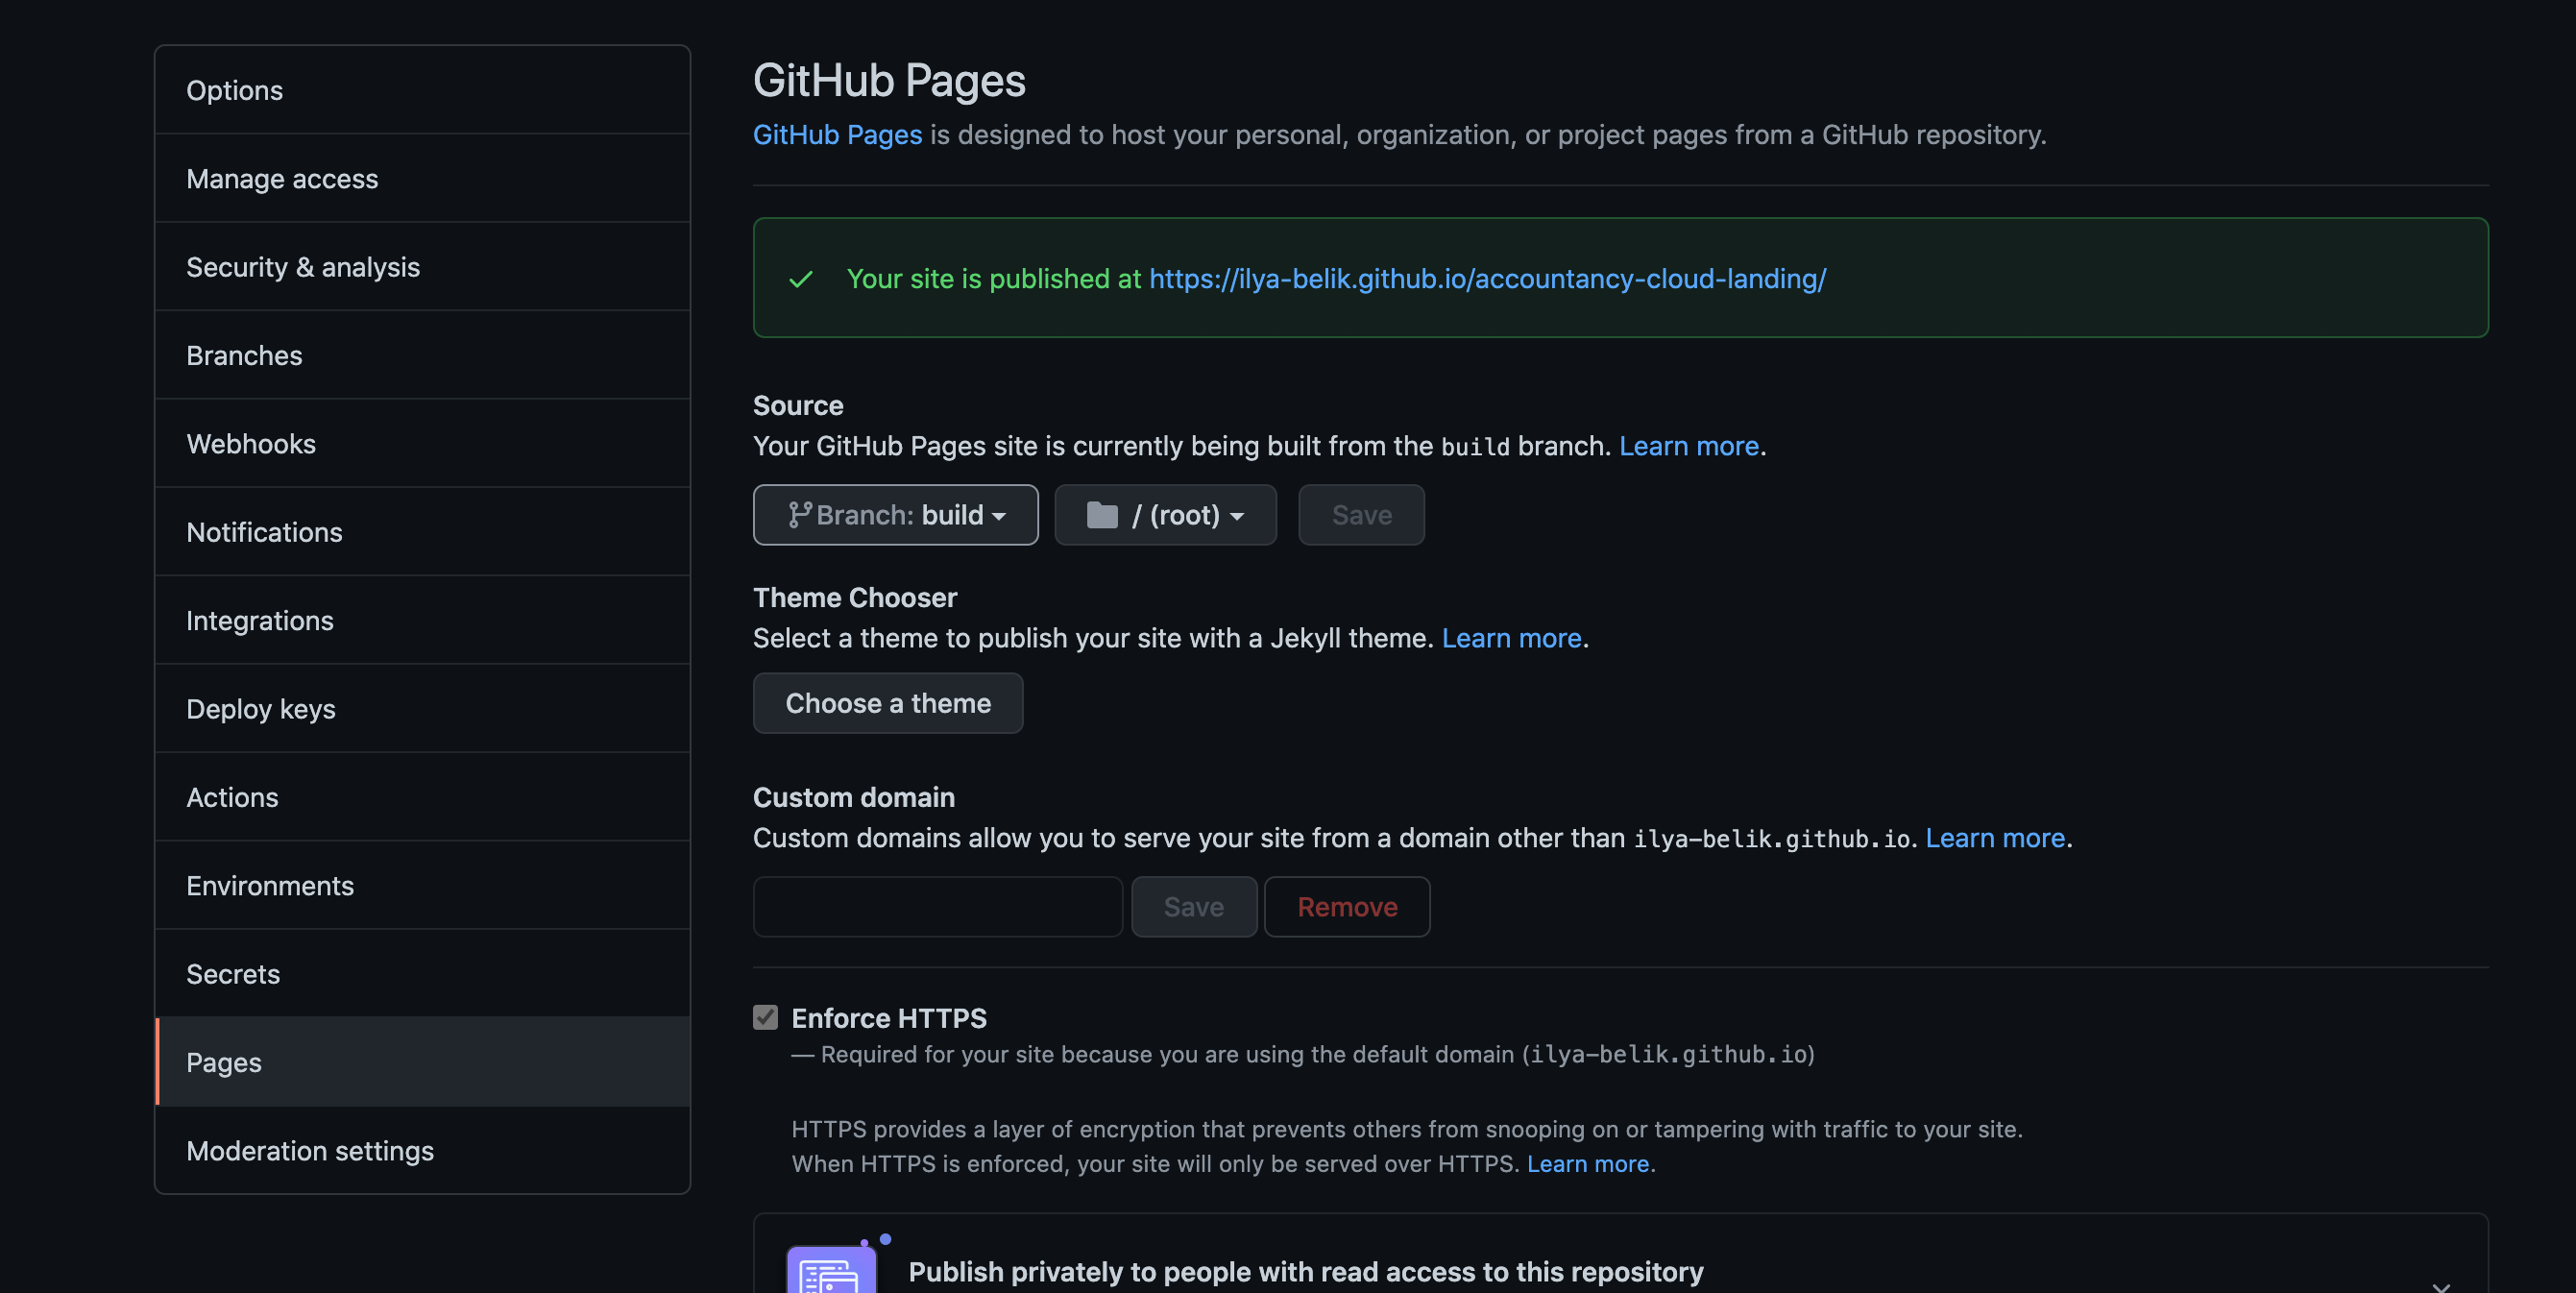Screen dimensions: 2576x1293
Task: Open the Webhooks settings tab
Action: tap(251, 443)
